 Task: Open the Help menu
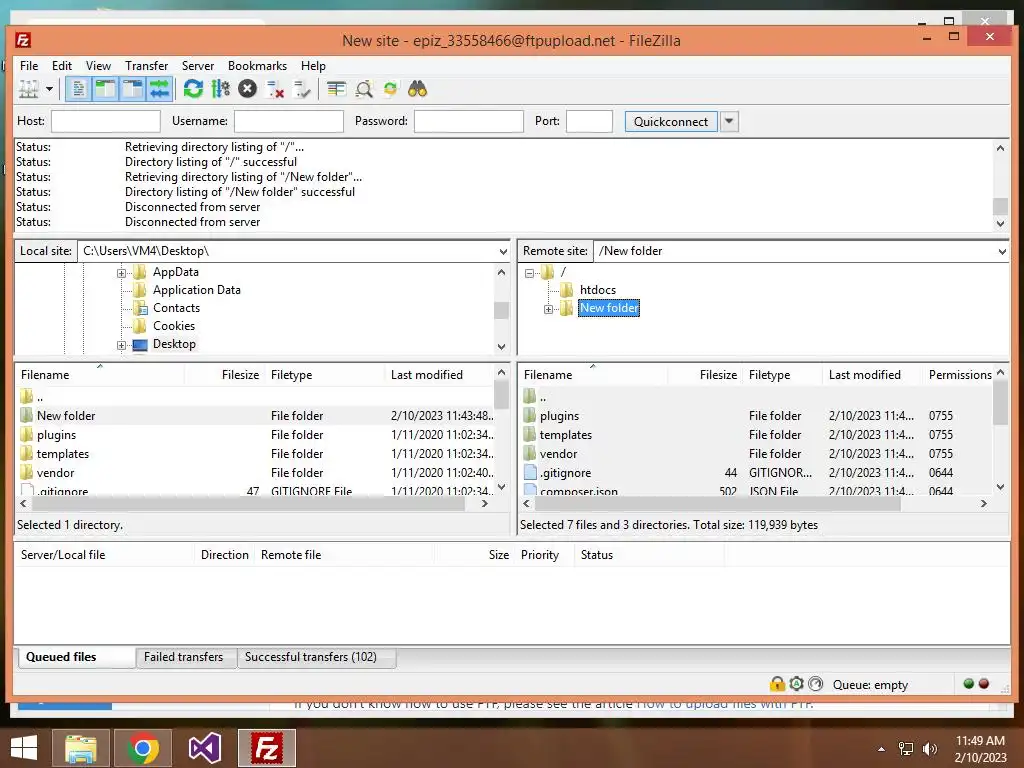313,66
